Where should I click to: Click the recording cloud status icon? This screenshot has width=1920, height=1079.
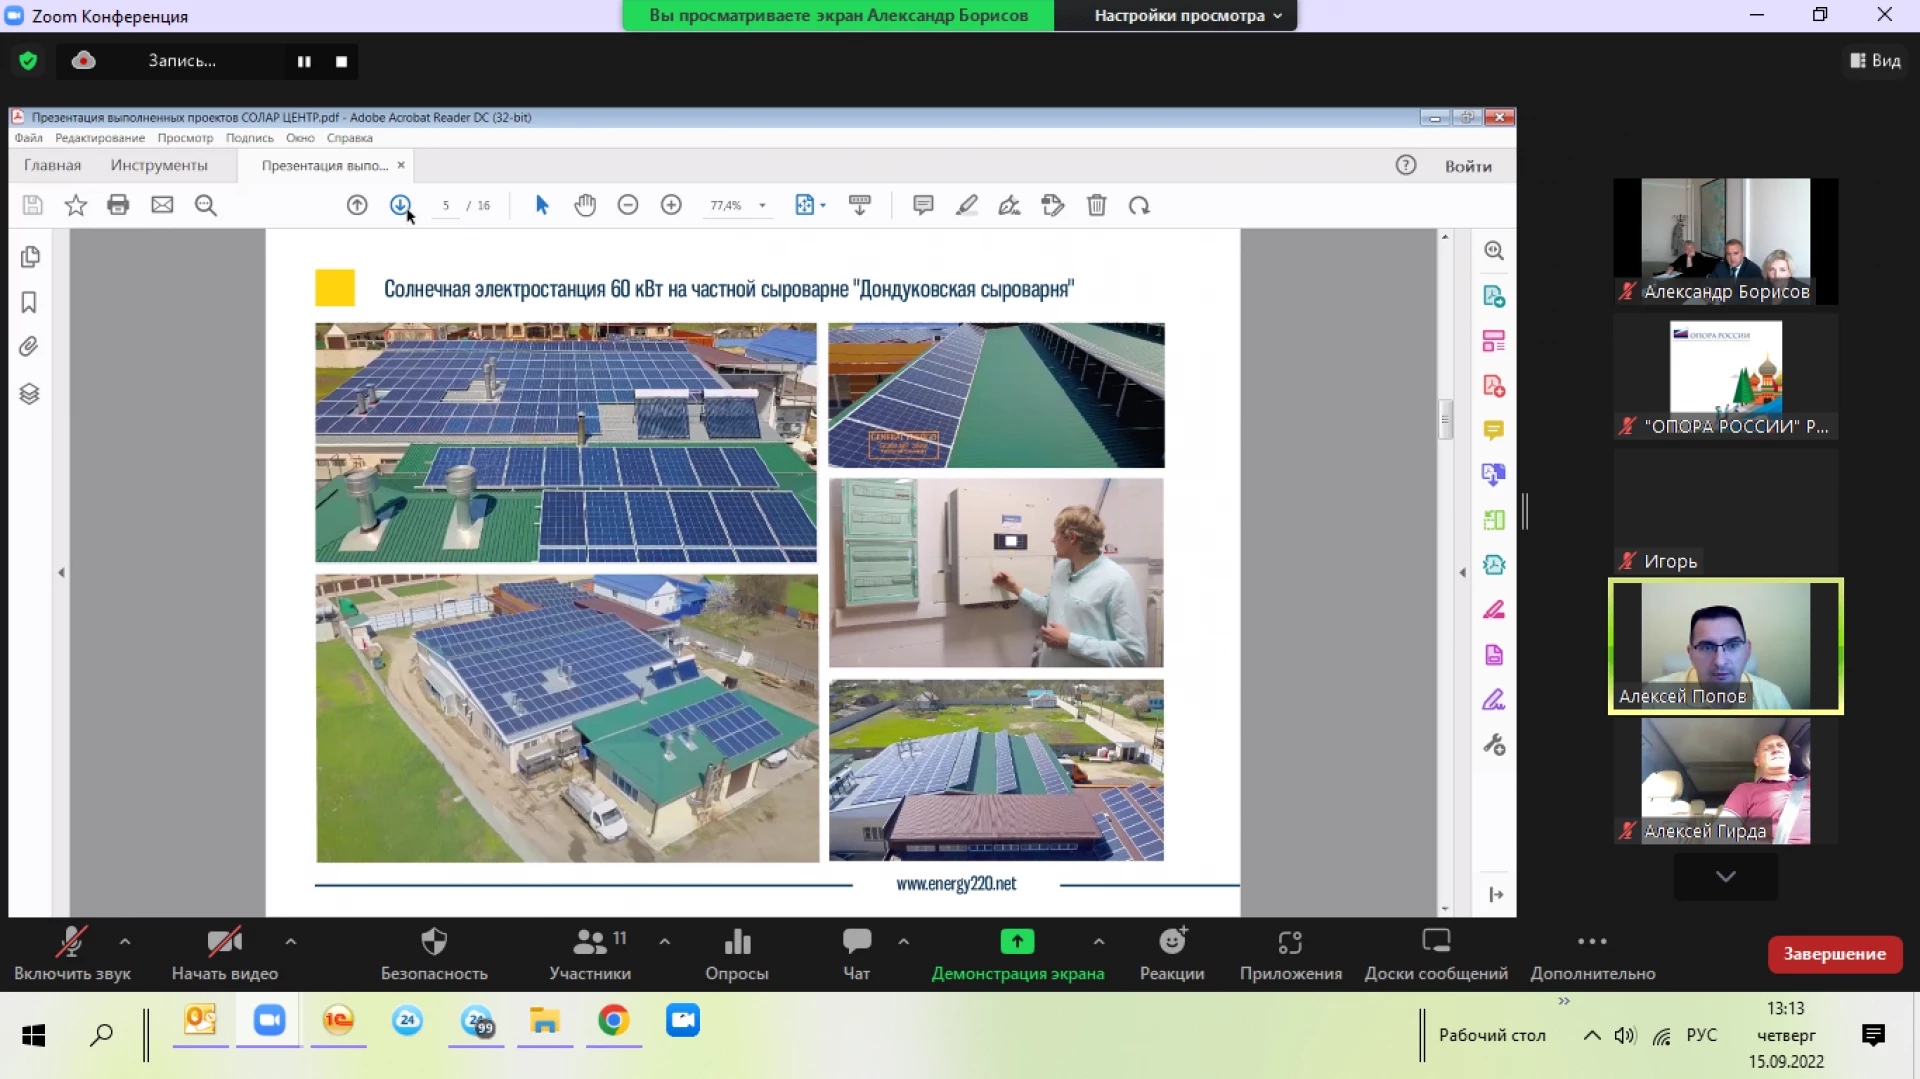[x=84, y=61]
